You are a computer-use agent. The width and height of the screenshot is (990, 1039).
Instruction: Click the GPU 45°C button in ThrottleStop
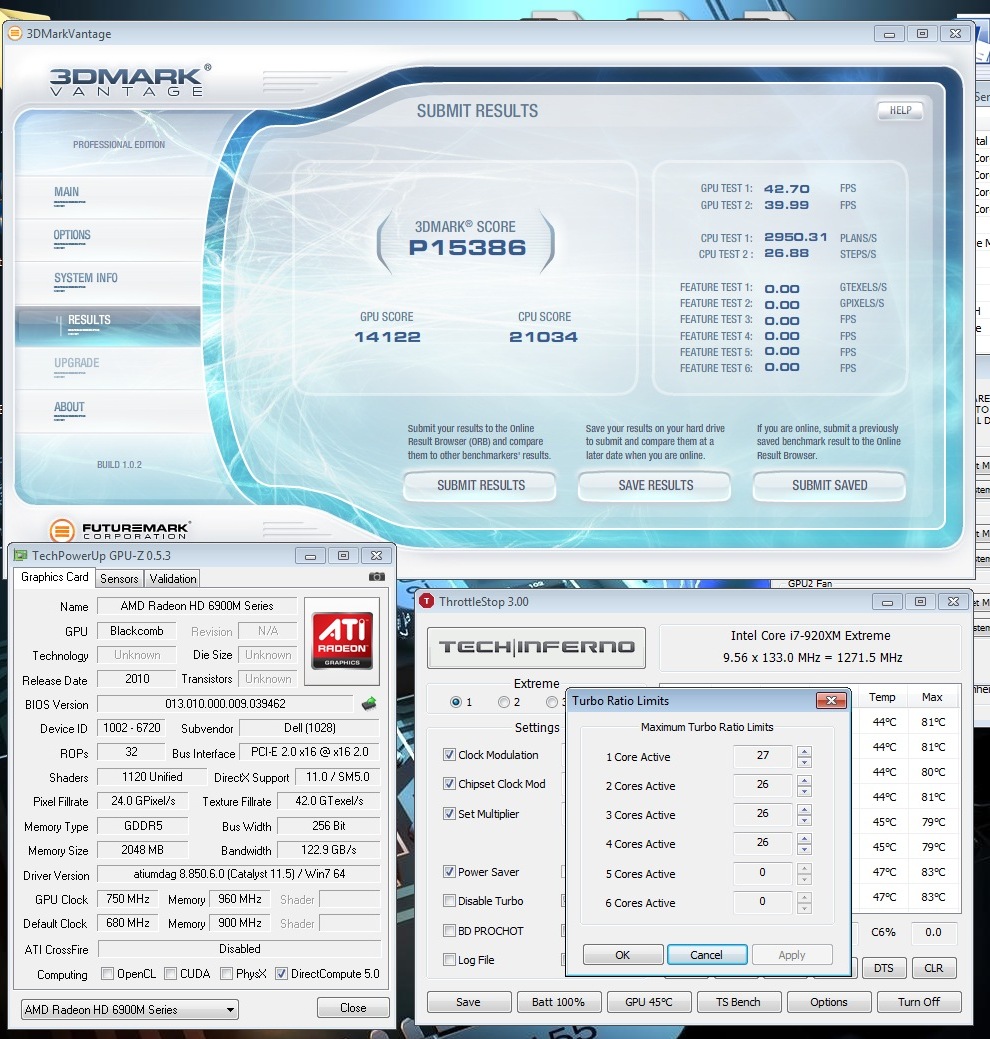coord(649,1002)
